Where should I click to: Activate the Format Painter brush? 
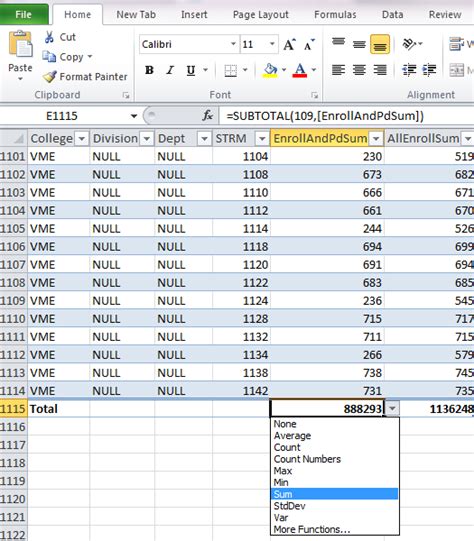point(50,76)
